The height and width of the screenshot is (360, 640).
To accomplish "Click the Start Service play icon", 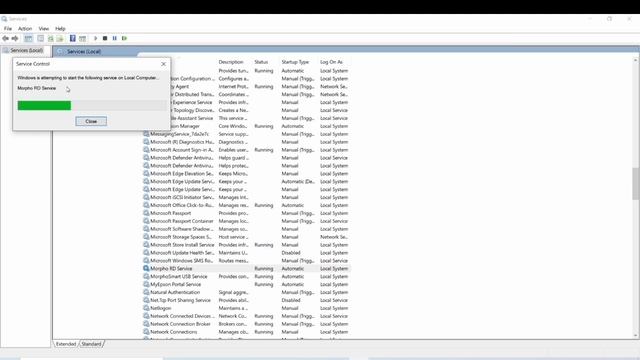I will point(96,38).
